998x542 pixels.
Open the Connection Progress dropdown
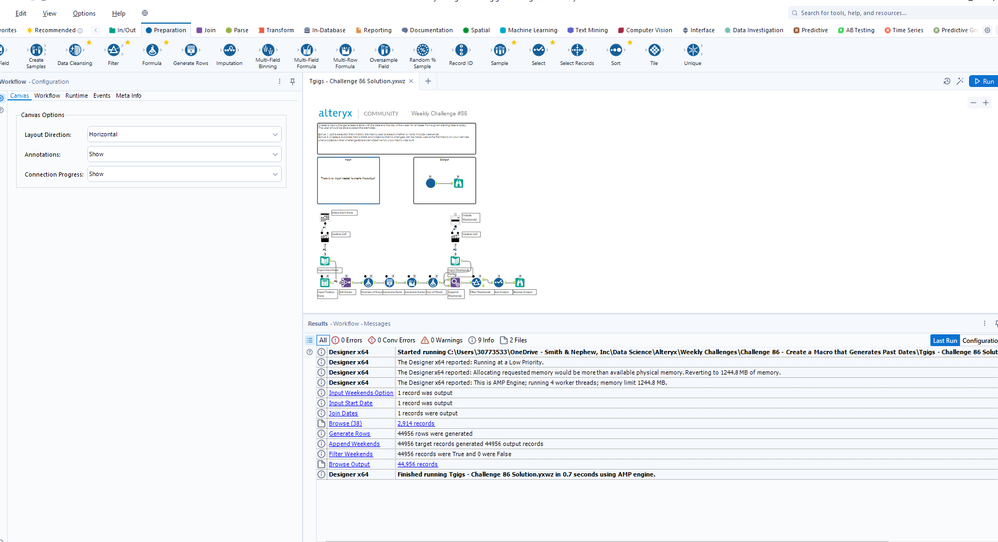click(184, 174)
